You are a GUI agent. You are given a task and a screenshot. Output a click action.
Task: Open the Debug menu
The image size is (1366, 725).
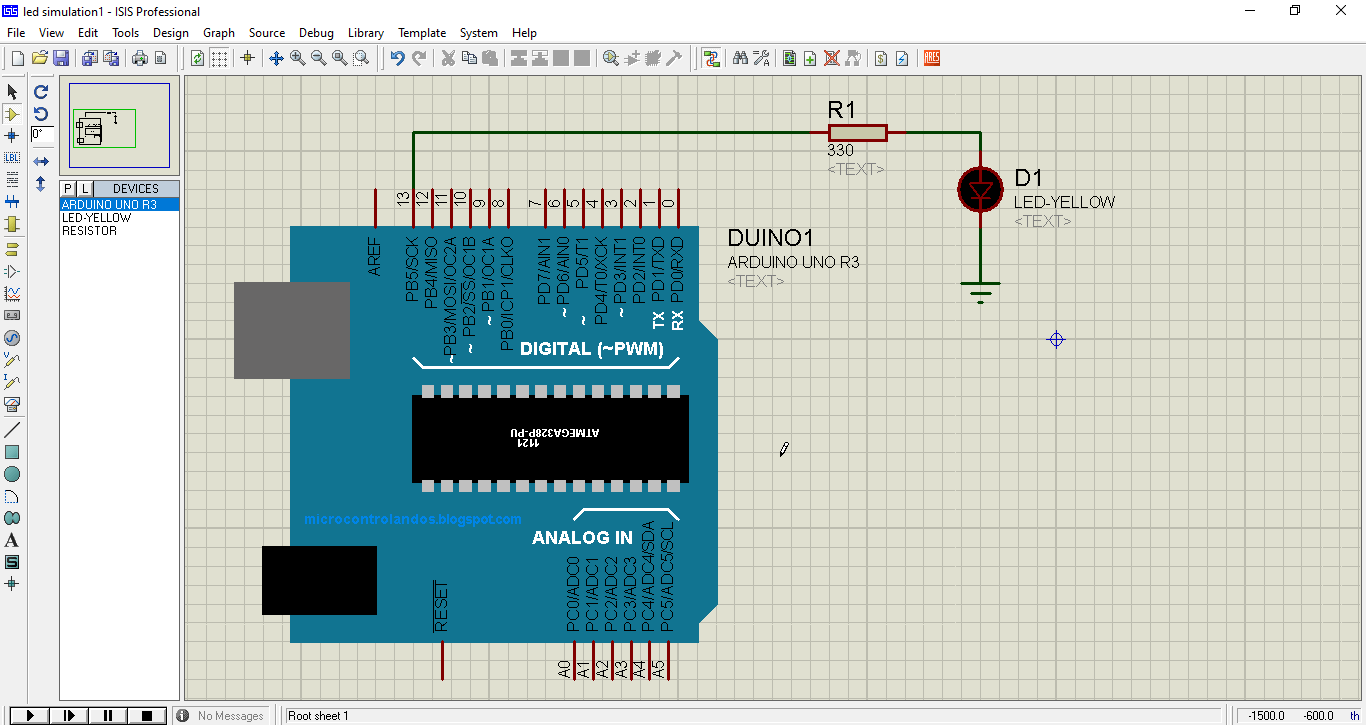click(x=316, y=33)
